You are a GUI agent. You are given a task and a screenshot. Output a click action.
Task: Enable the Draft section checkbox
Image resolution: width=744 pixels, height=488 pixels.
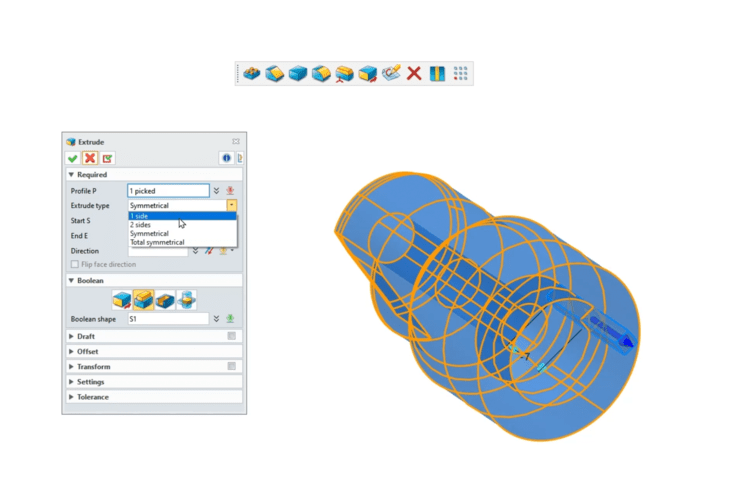pyautogui.click(x=231, y=336)
